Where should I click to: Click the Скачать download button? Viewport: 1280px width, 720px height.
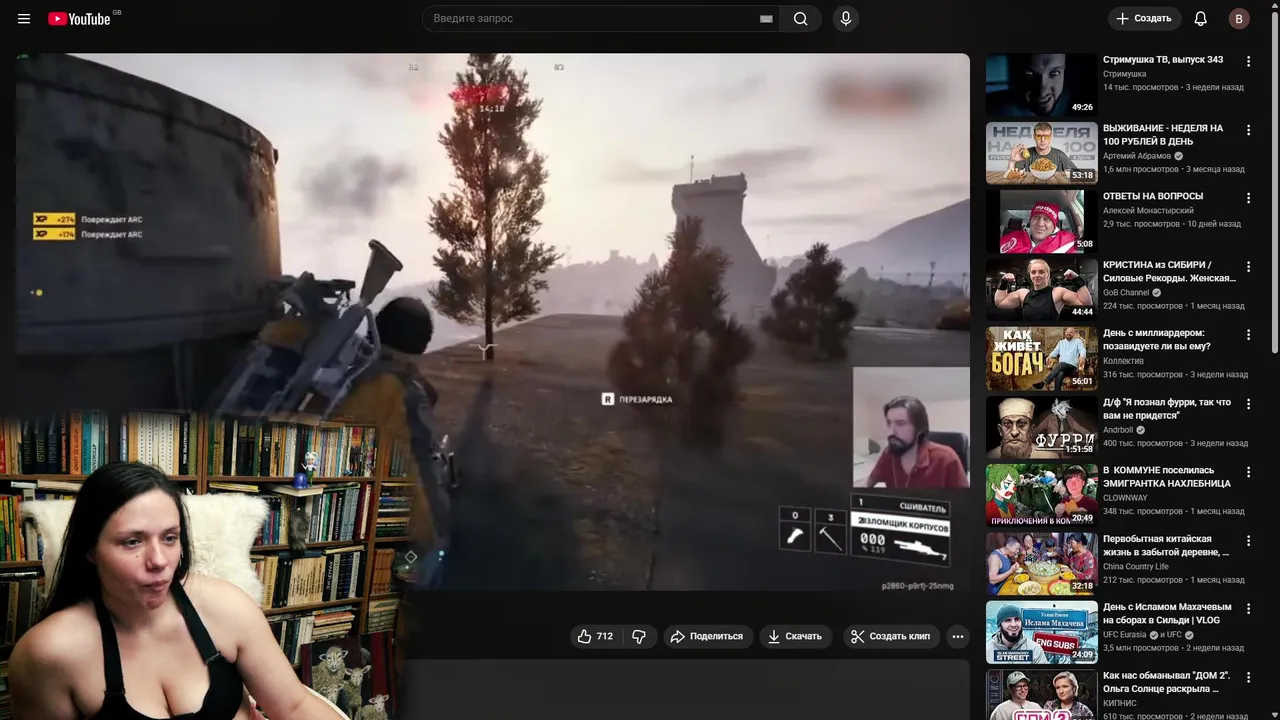[795, 636]
